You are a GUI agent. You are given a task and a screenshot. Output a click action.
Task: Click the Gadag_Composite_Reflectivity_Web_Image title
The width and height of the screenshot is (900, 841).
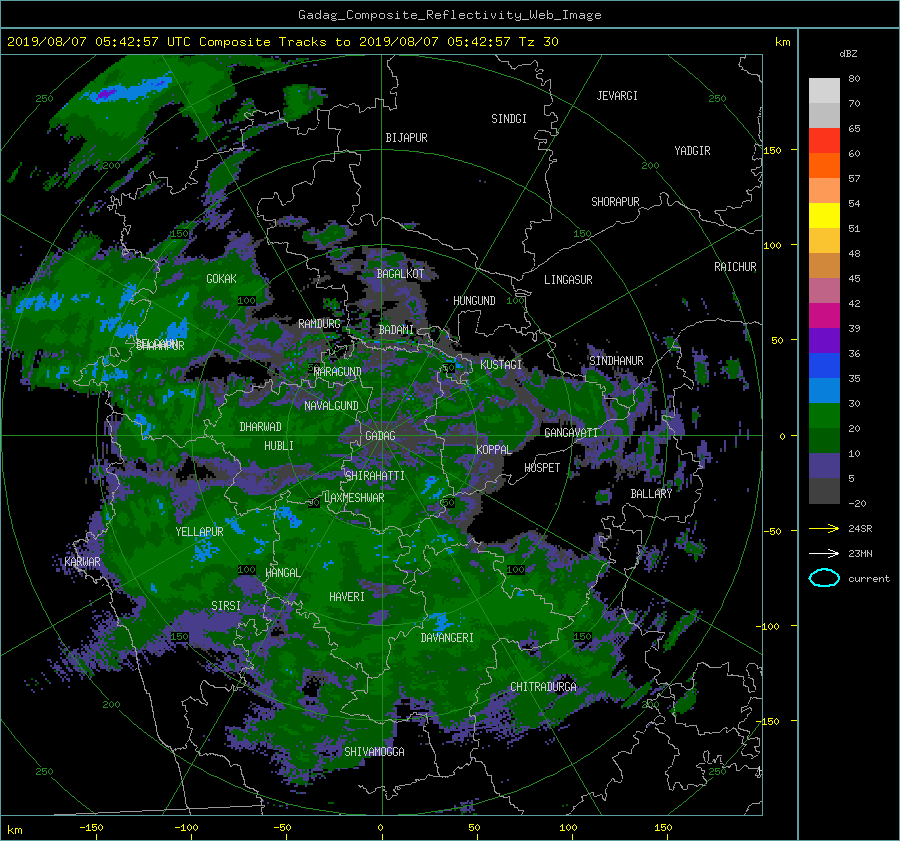pos(449,15)
